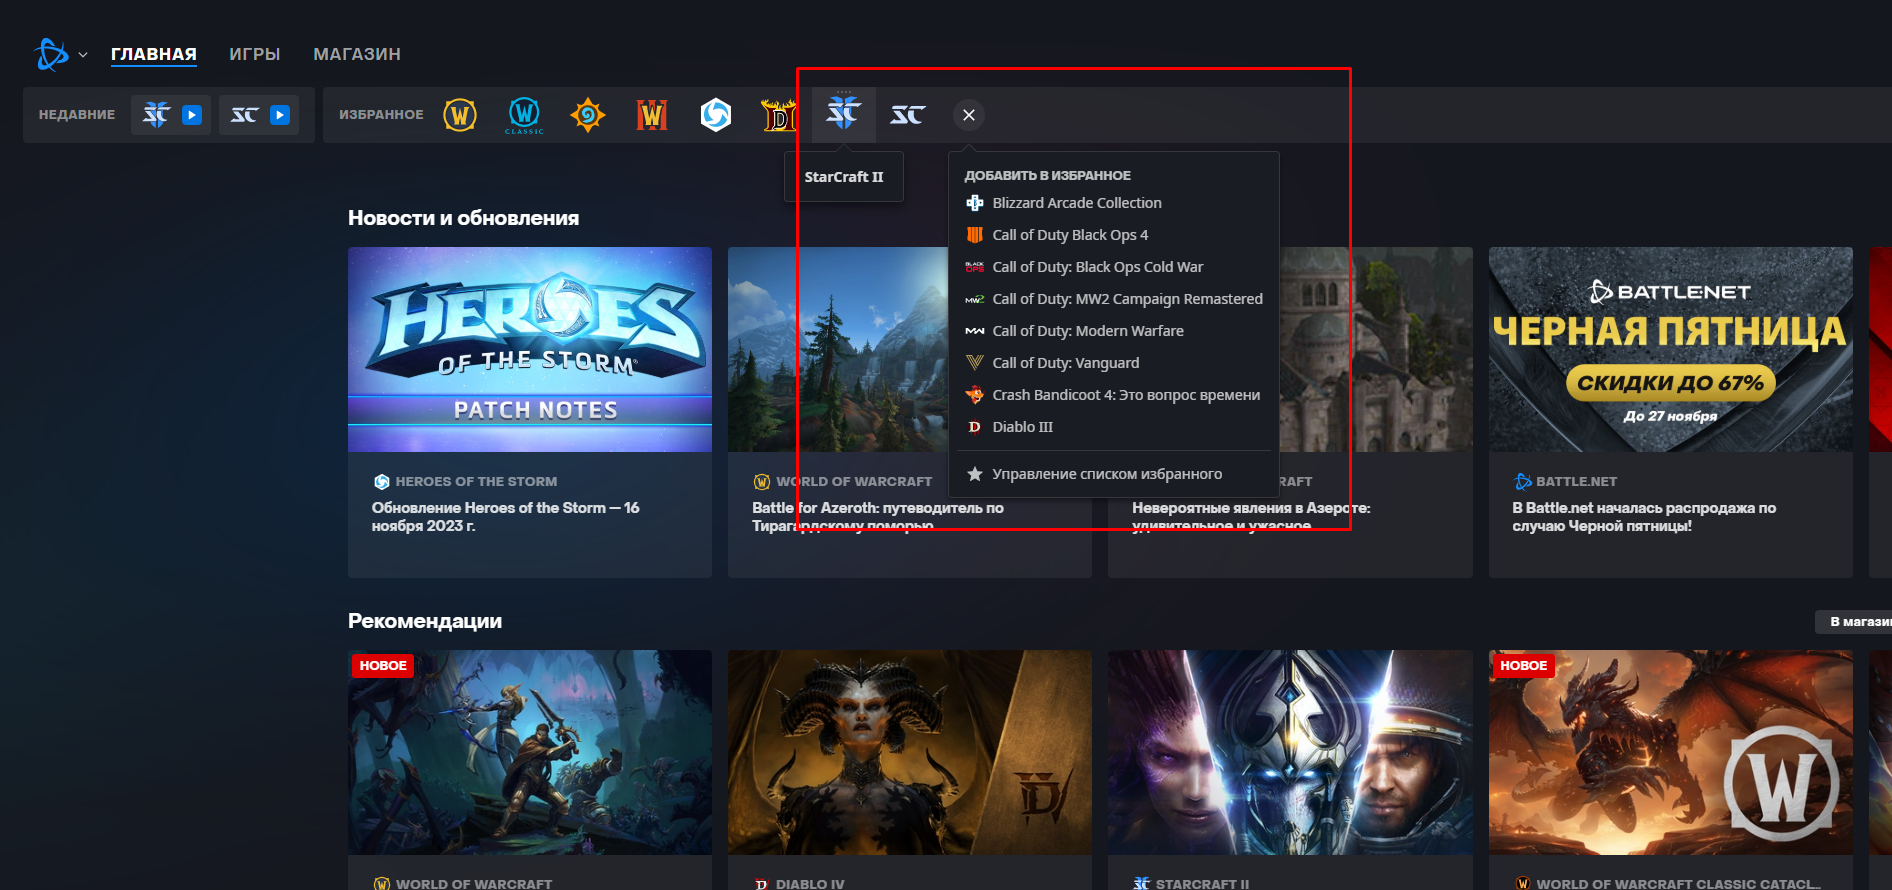Open the ИГРЫ tab
The width and height of the screenshot is (1892, 890).
[255, 54]
